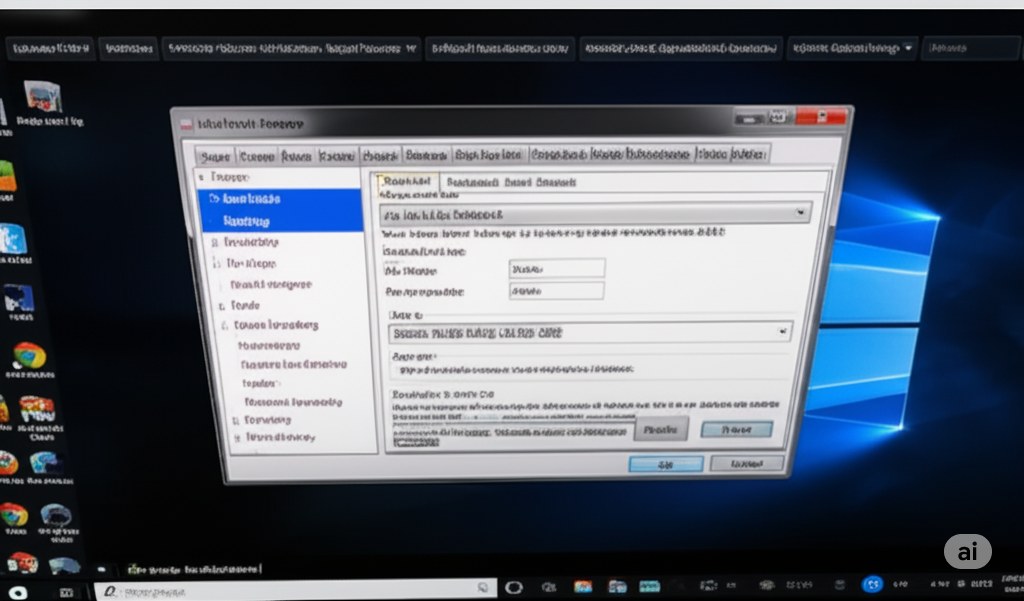Open the dropdown arrow in the top toolbar strip
The width and height of the screenshot is (1024, 601).
[x=908, y=48]
